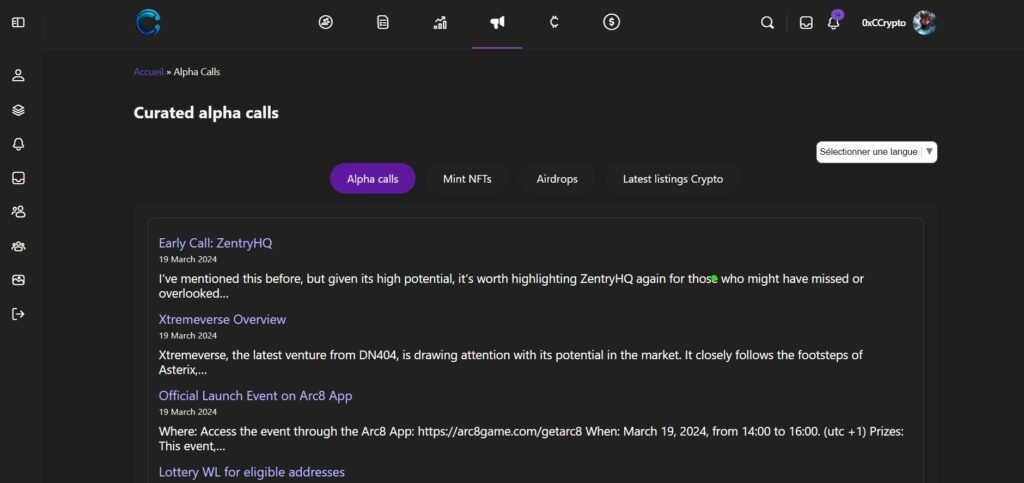Open the megaphone alpha calls nav icon
This screenshot has height=483, width=1024.
[497, 23]
